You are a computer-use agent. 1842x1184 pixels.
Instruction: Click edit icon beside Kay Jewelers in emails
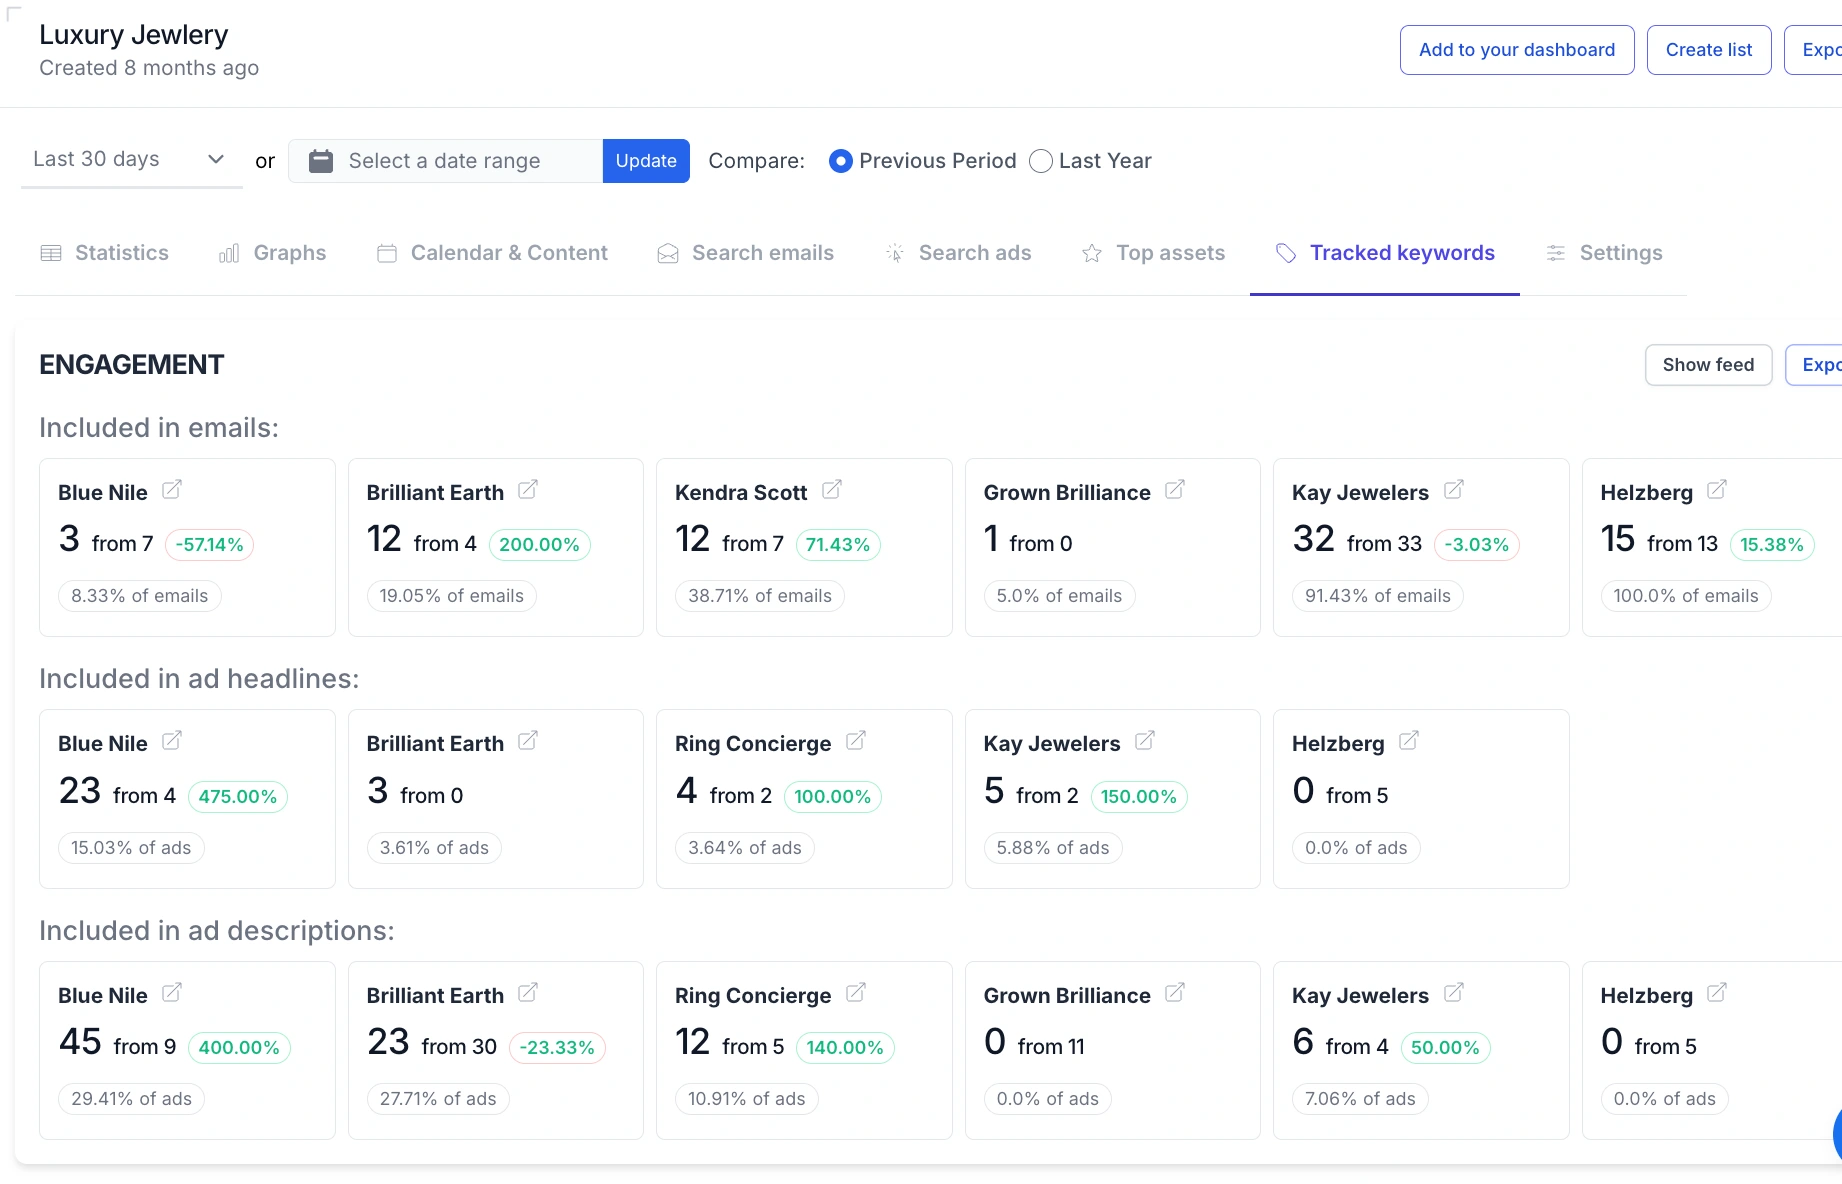1454,490
